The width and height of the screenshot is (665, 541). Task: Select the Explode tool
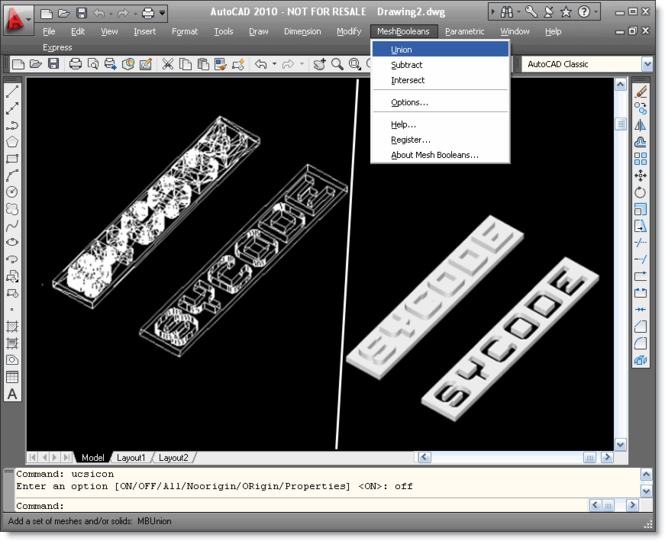[x=640, y=360]
